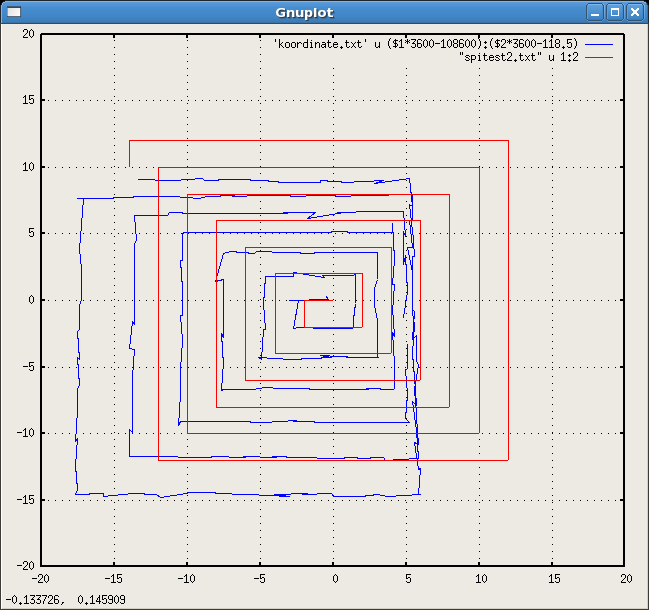This screenshot has height=610, width=649.
Task: Click the blue legend line sample
Action: [x=599, y=44]
